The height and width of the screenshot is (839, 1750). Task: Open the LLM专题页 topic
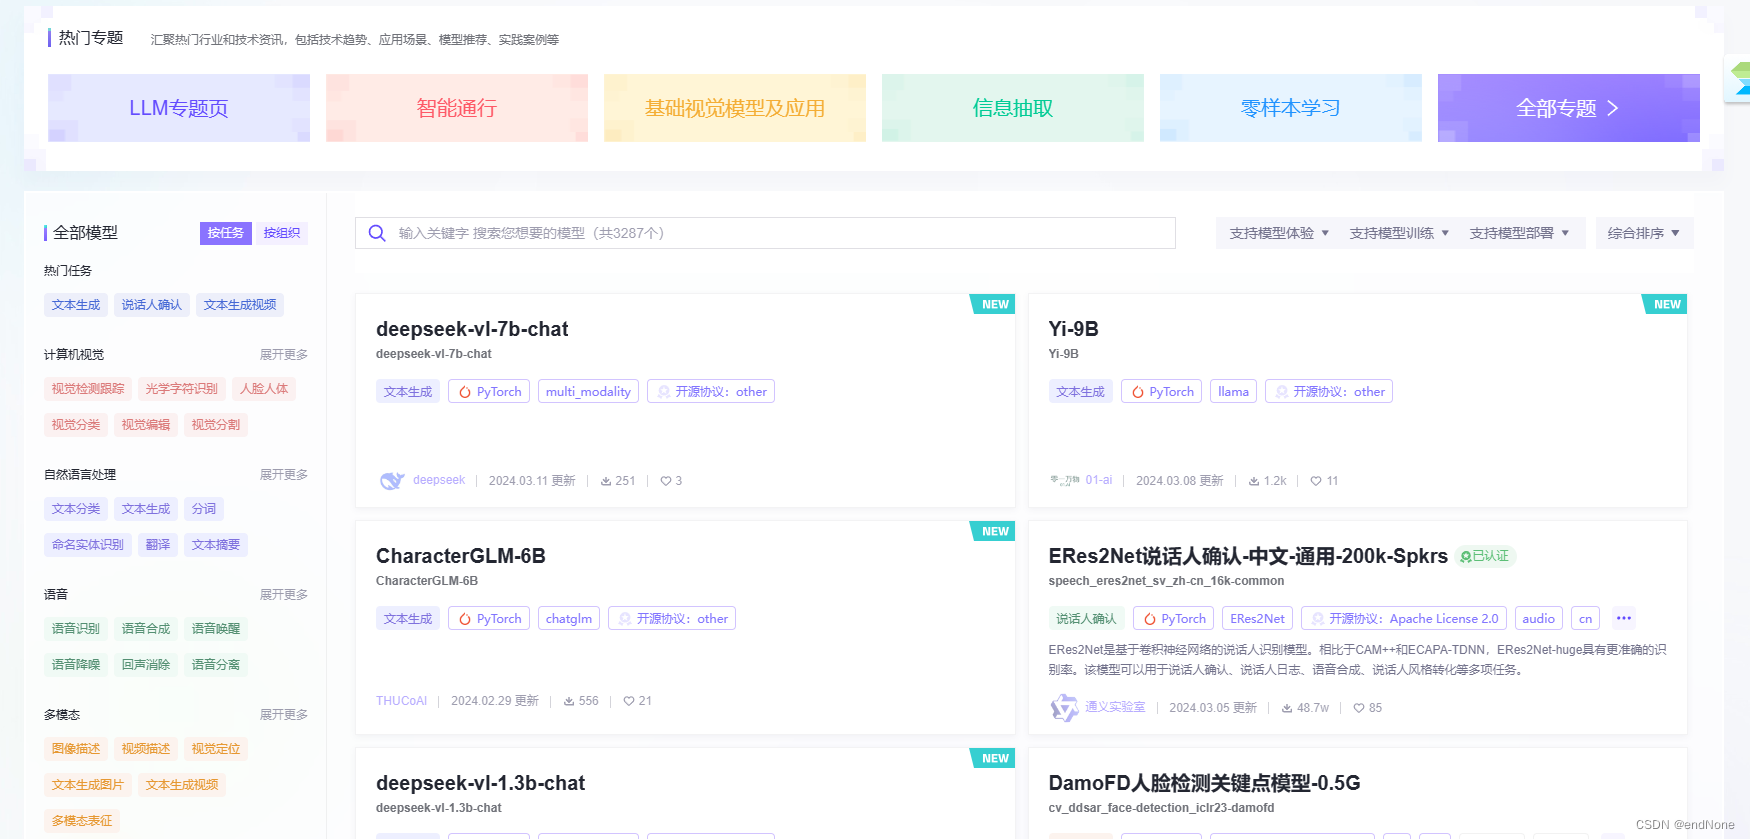coord(179,108)
